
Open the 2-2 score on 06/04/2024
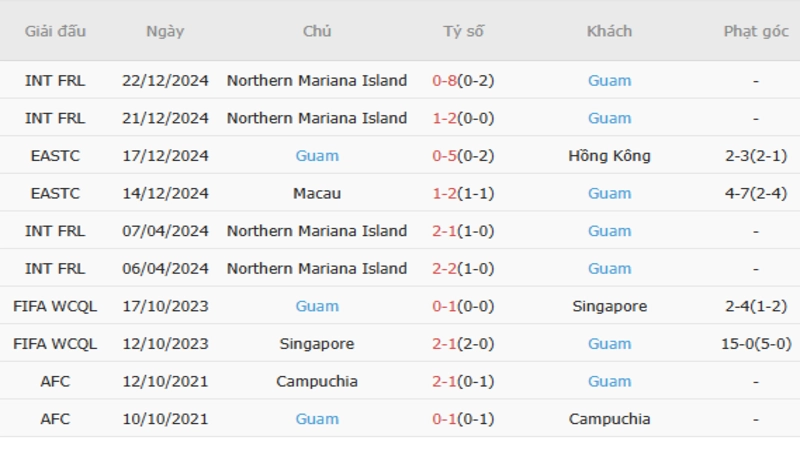pos(444,269)
